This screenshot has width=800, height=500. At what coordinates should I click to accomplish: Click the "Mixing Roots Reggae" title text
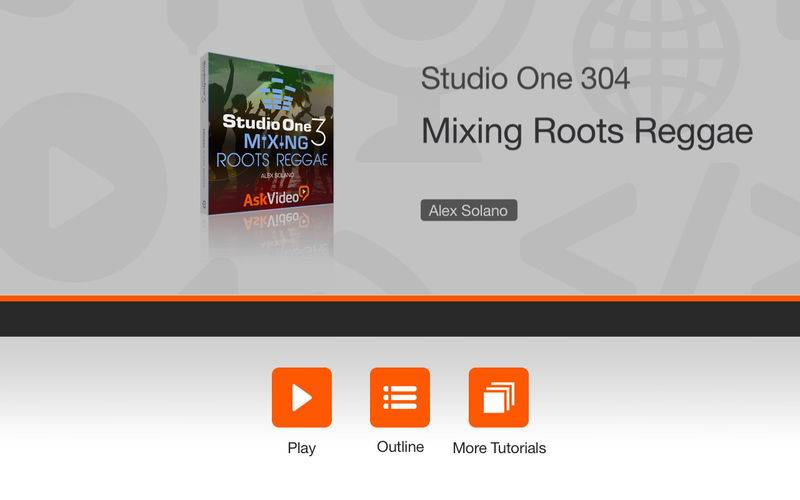point(587,132)
